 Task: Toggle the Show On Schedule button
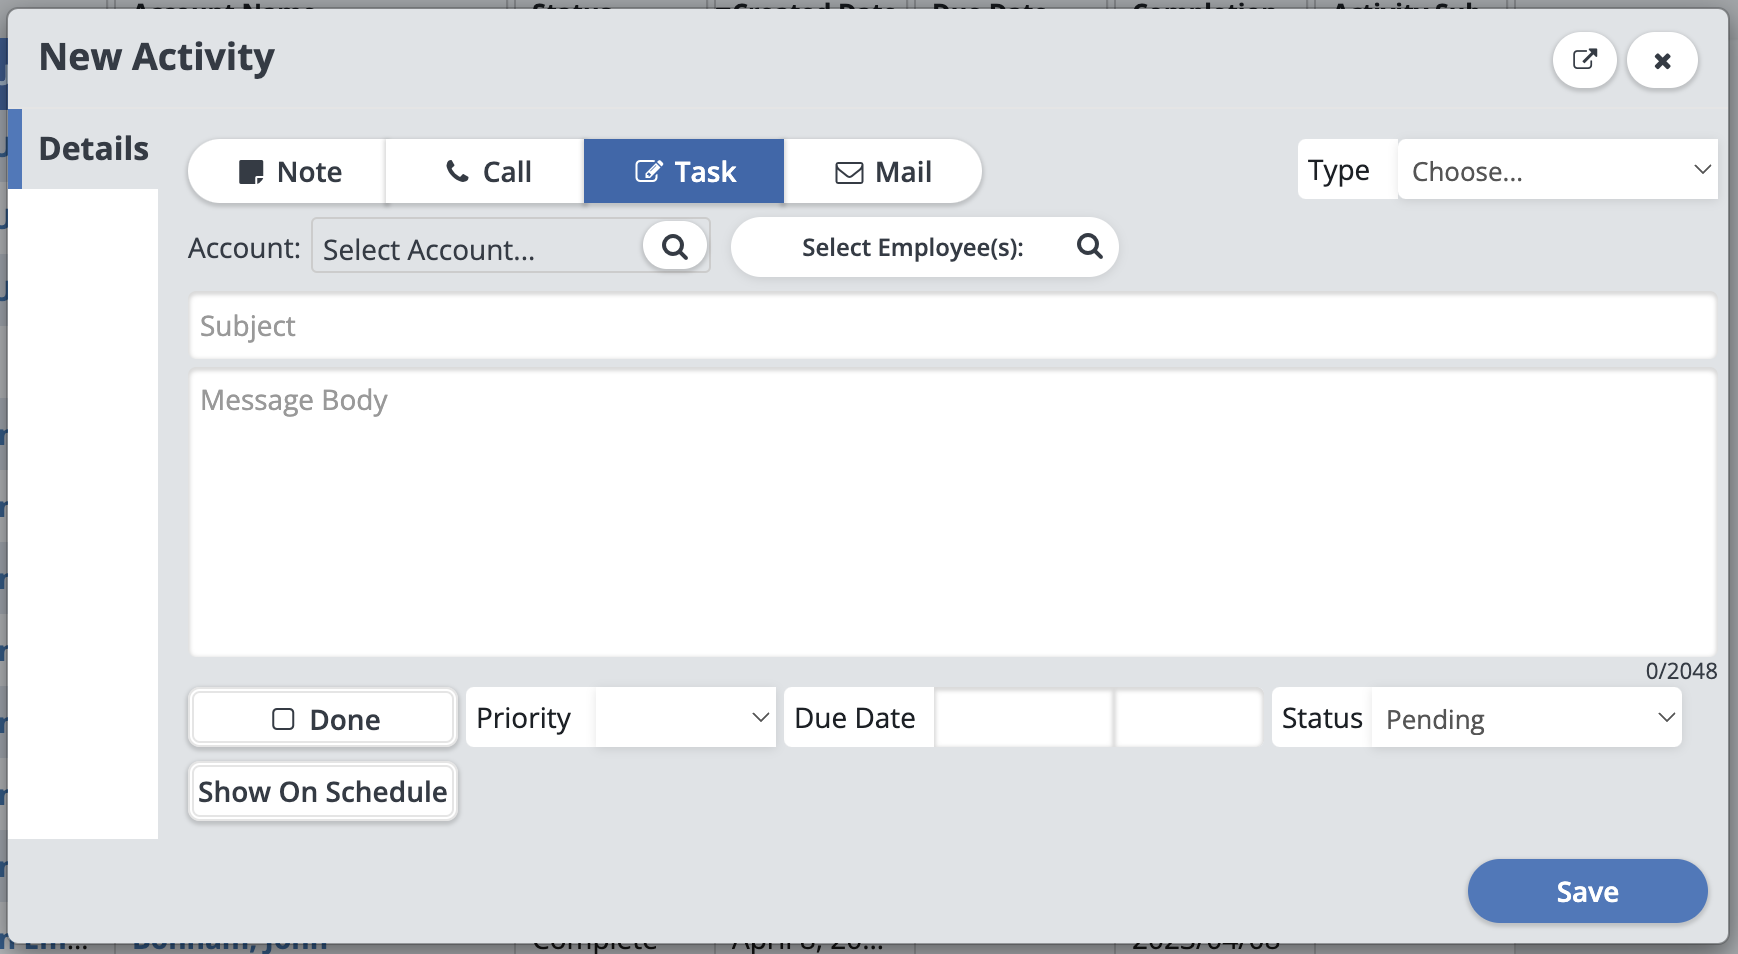coord(322,792)
